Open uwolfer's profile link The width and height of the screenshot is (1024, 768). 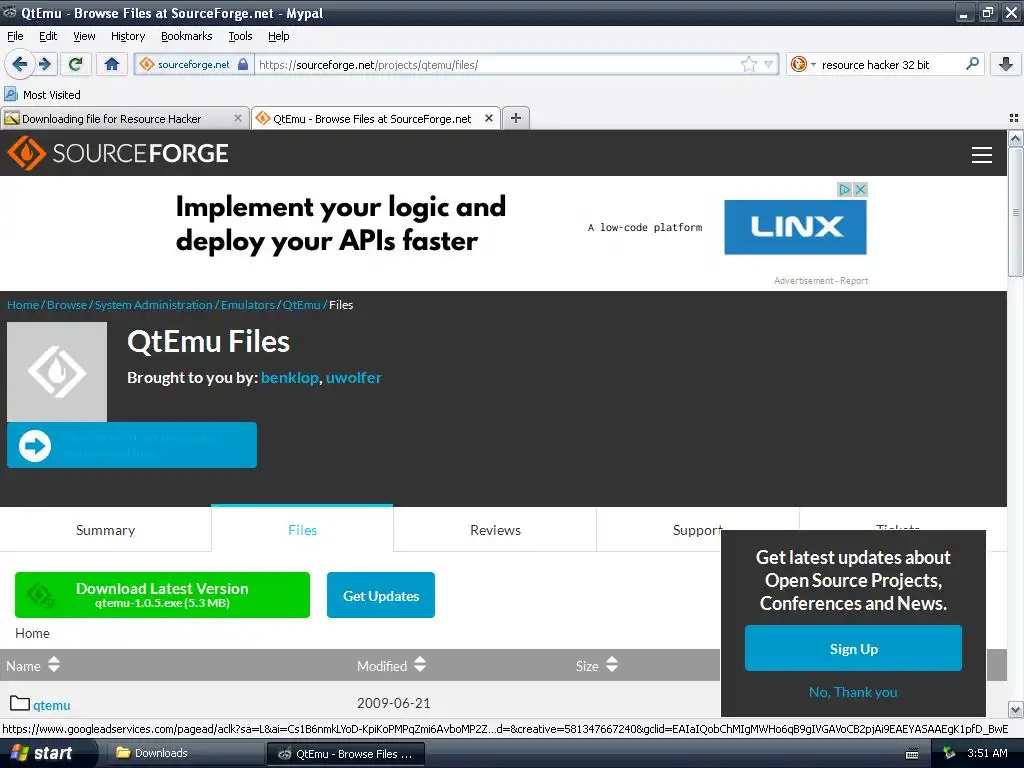(353, 377)
